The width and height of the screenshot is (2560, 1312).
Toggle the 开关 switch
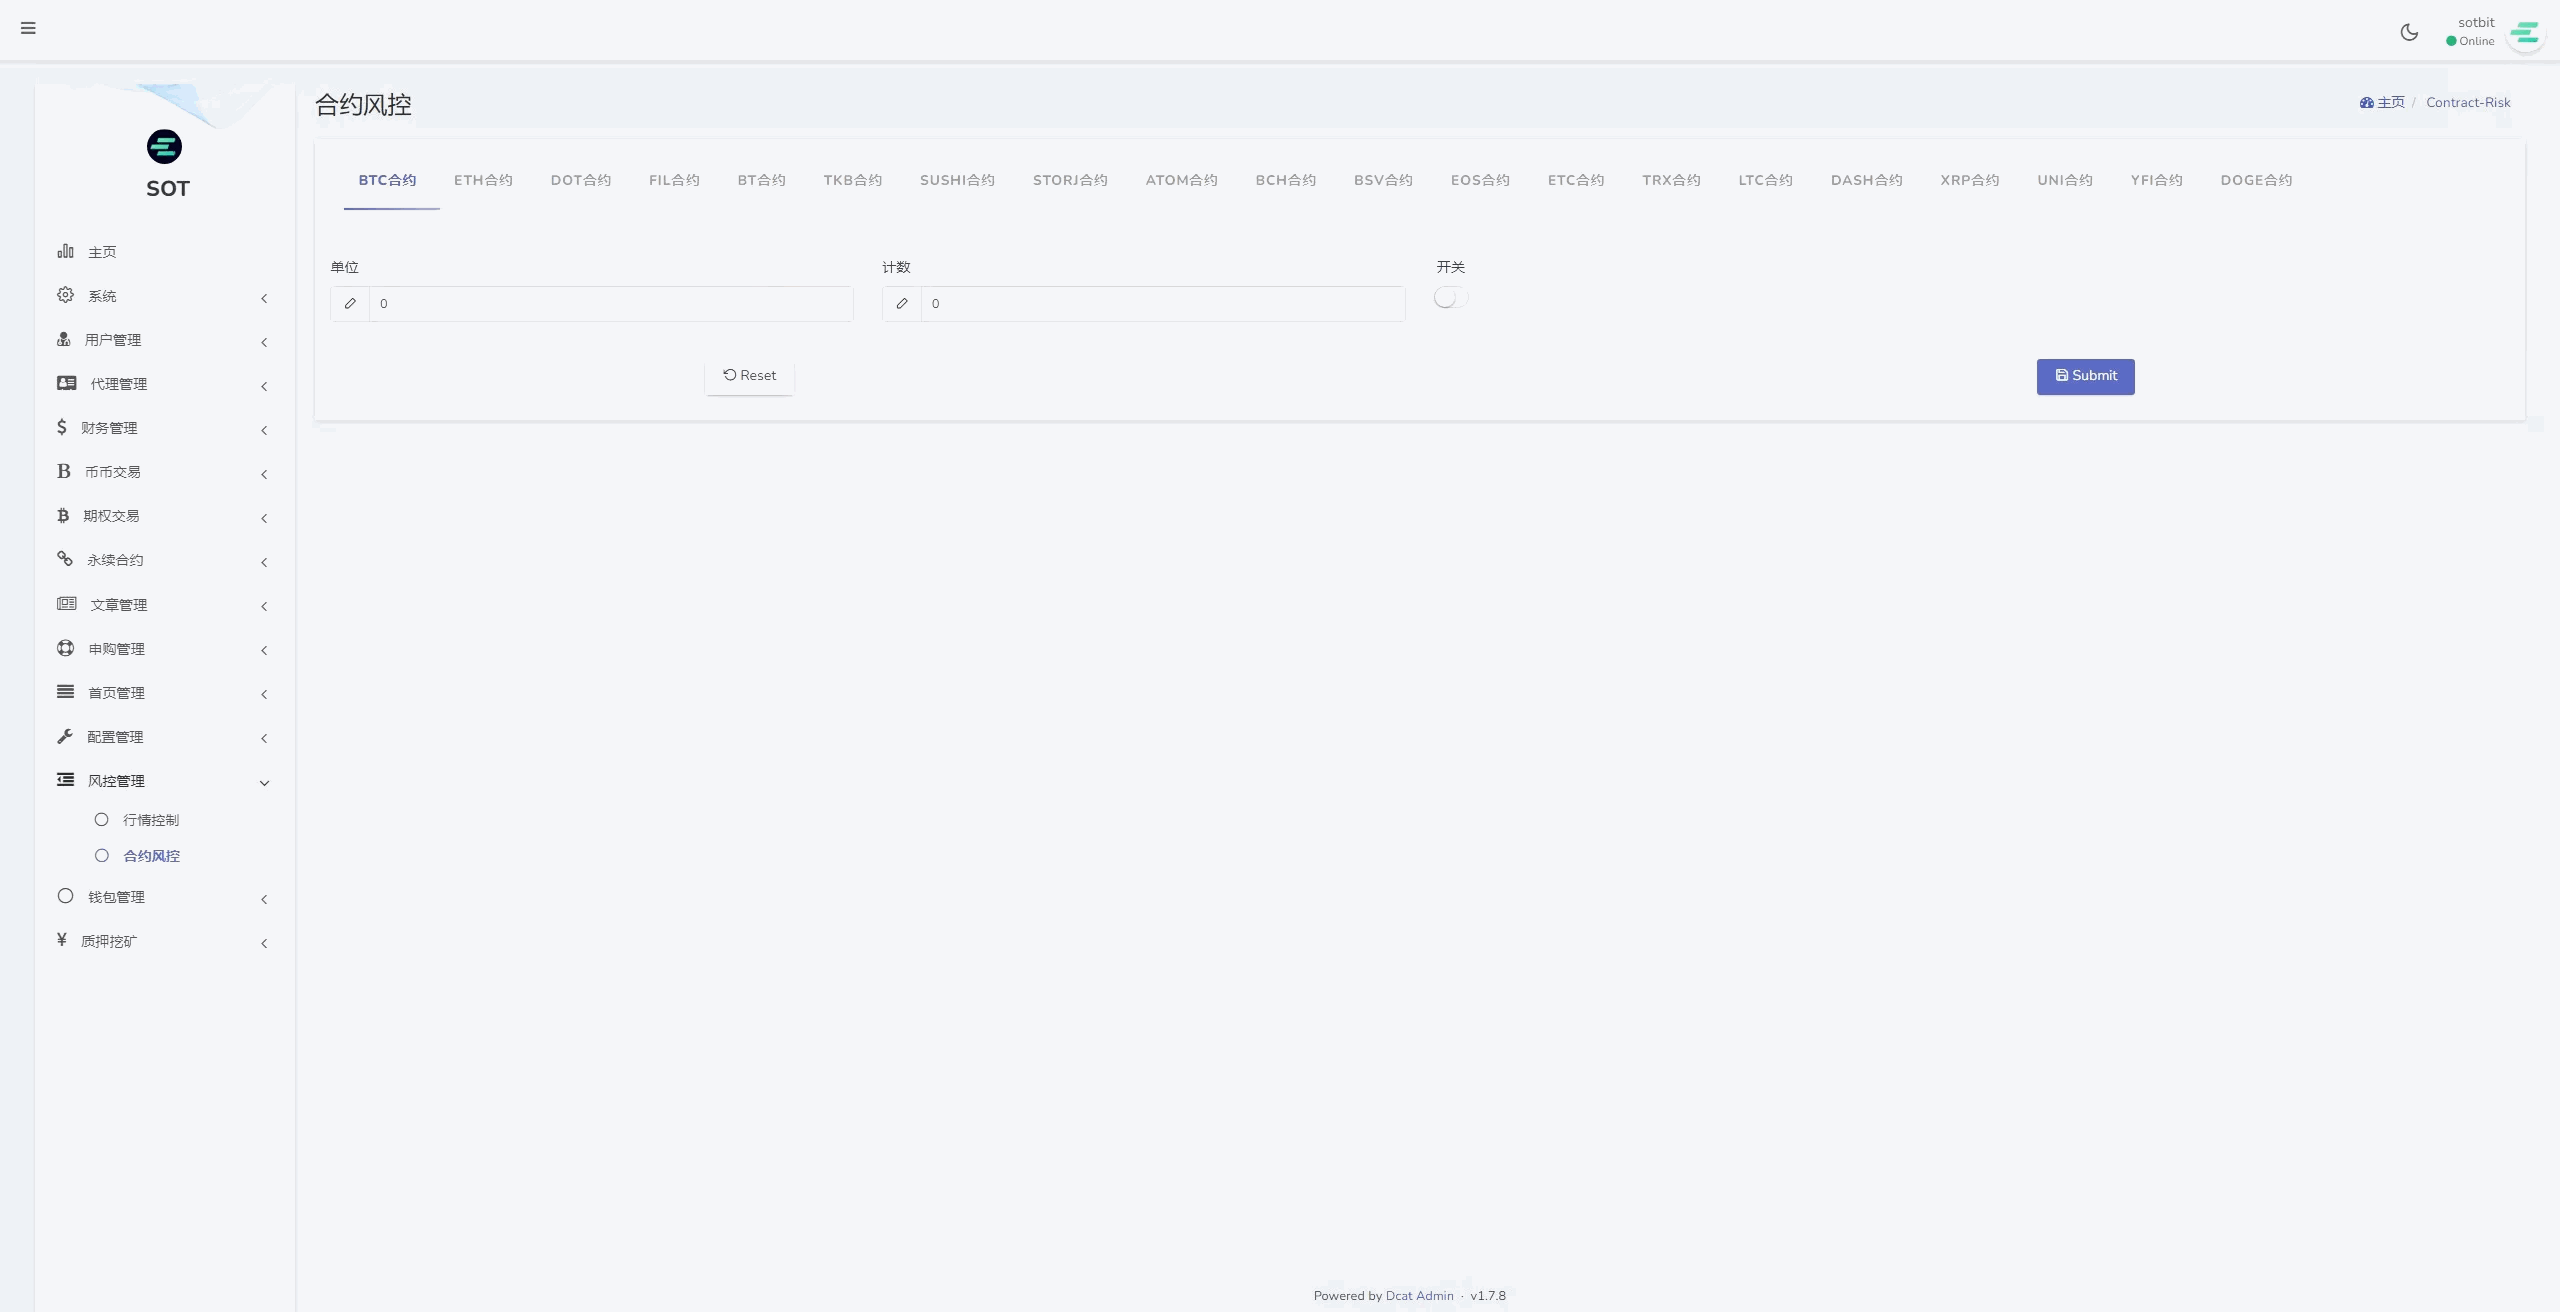click(x=1450, y=298)
